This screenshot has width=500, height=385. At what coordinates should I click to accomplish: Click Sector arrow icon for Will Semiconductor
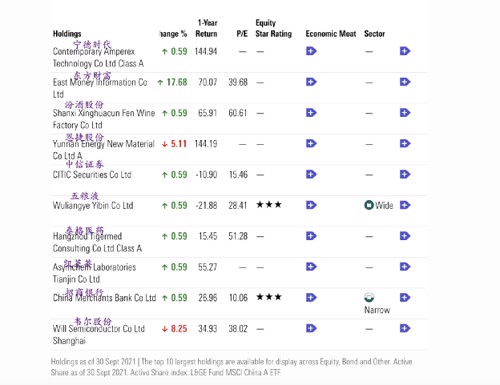[x=405, y=328]
